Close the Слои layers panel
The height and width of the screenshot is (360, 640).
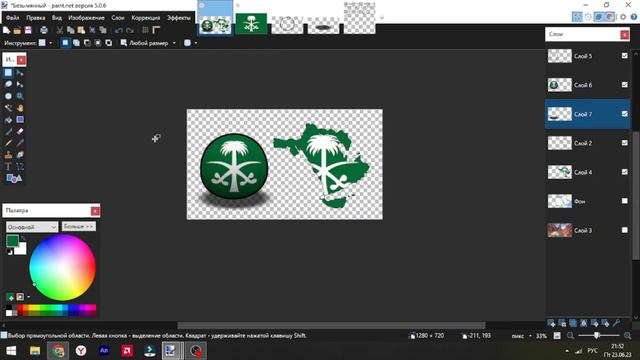pos(624,35)
